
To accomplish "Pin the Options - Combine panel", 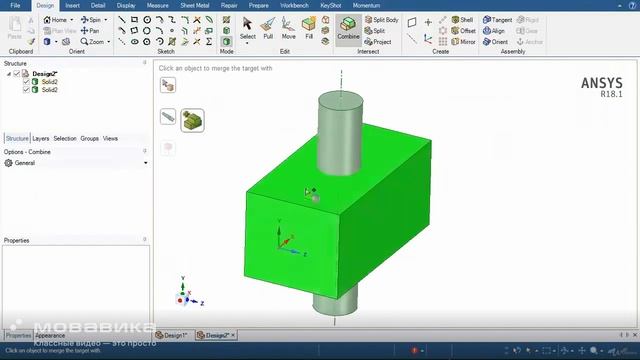I will click(144, 151).
